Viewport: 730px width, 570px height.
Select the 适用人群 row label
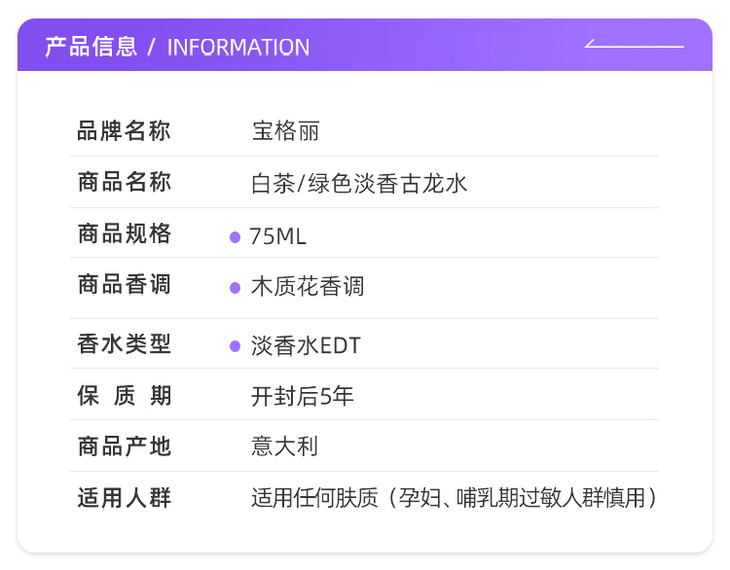(124, 498)
